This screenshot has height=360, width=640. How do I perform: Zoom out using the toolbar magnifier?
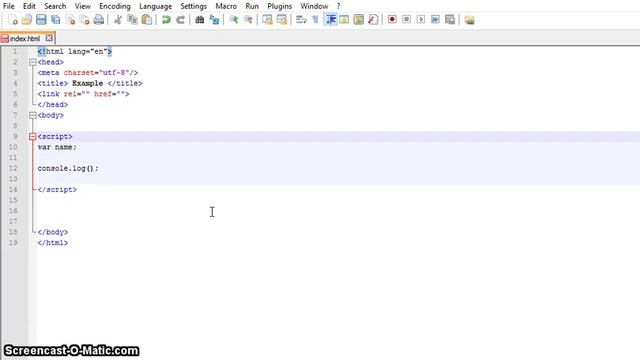click(248, 20)
